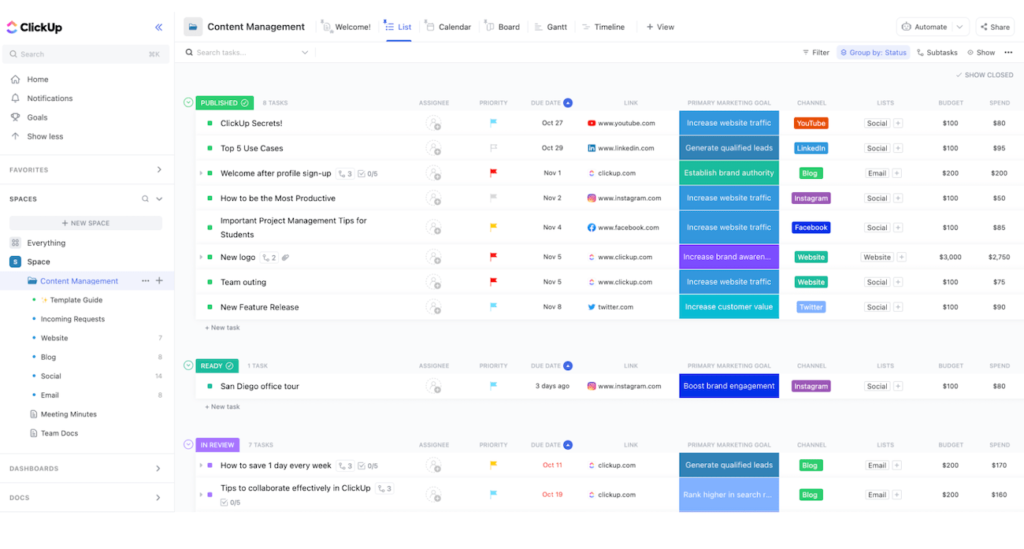Open the Automate dropdown arrow
Viewport: 1024px width, 549px height.
(960, 27)
